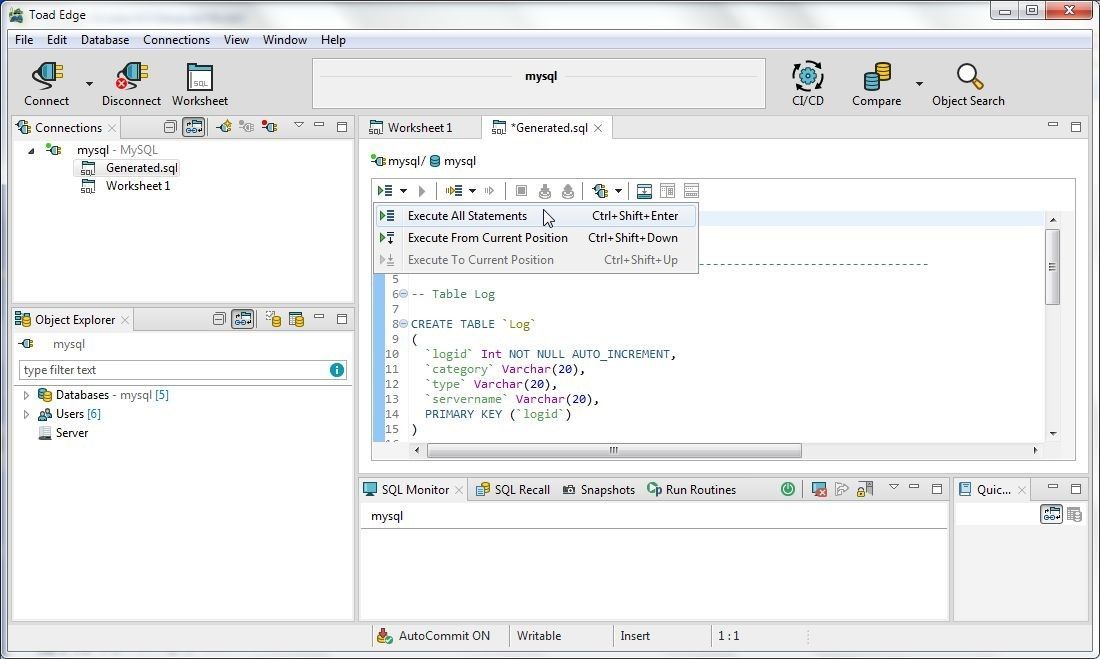Click the show result panel icon

(x=644, y=191)
